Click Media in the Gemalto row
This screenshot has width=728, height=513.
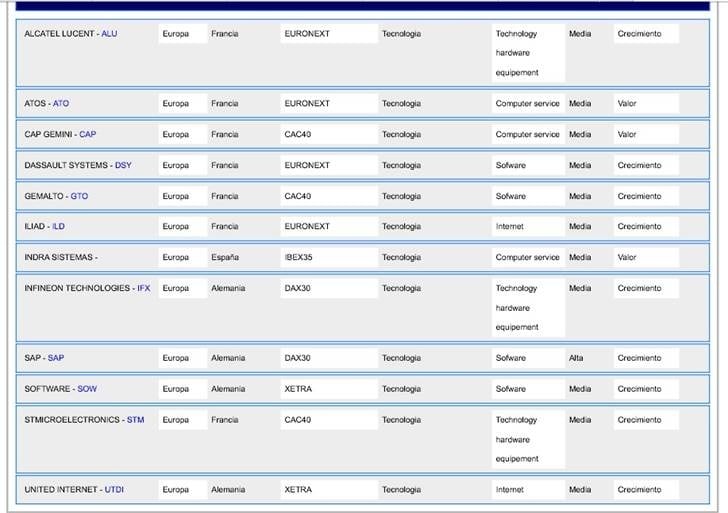click(580, 196)
